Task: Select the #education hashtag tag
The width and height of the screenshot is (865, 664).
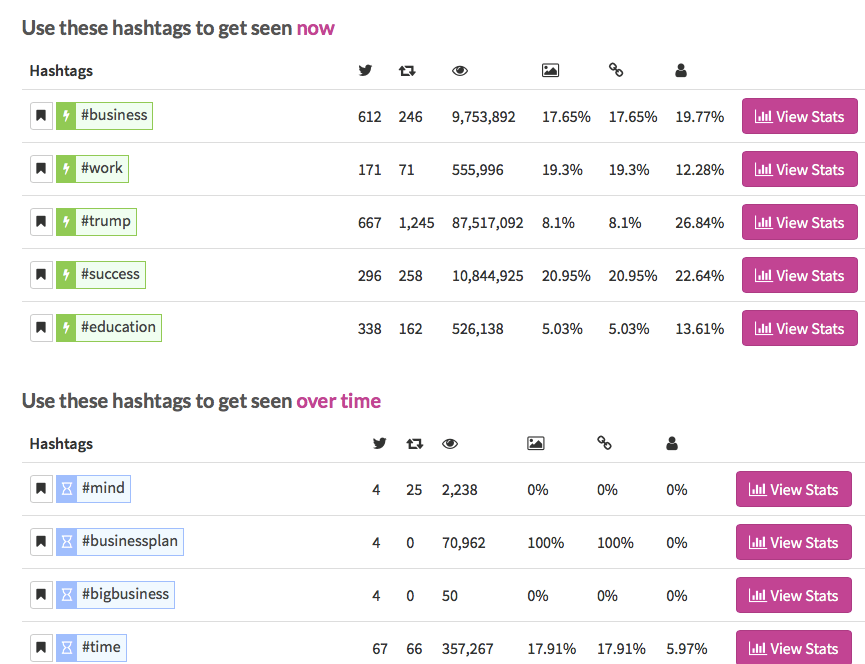Action: coord(118,328)
